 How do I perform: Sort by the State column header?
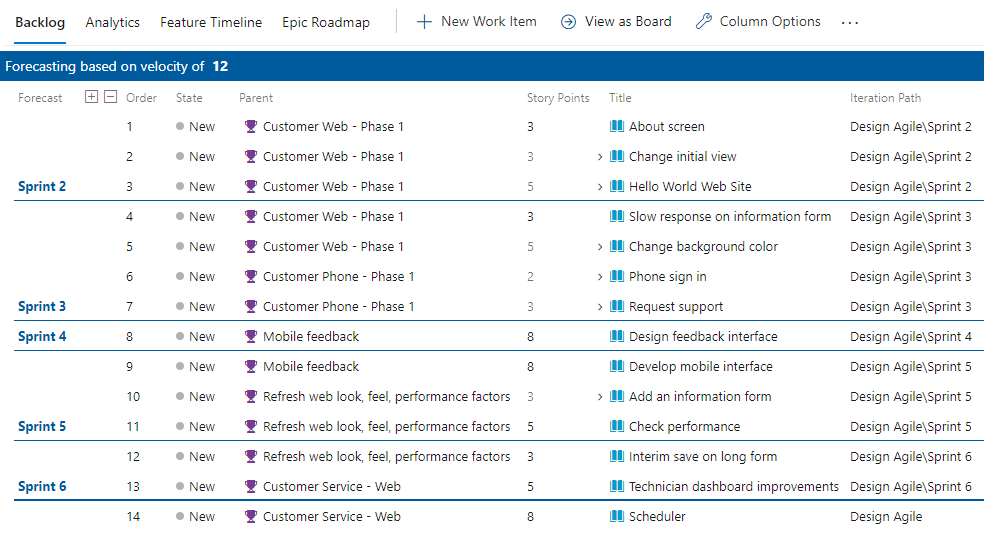[189, 98]
